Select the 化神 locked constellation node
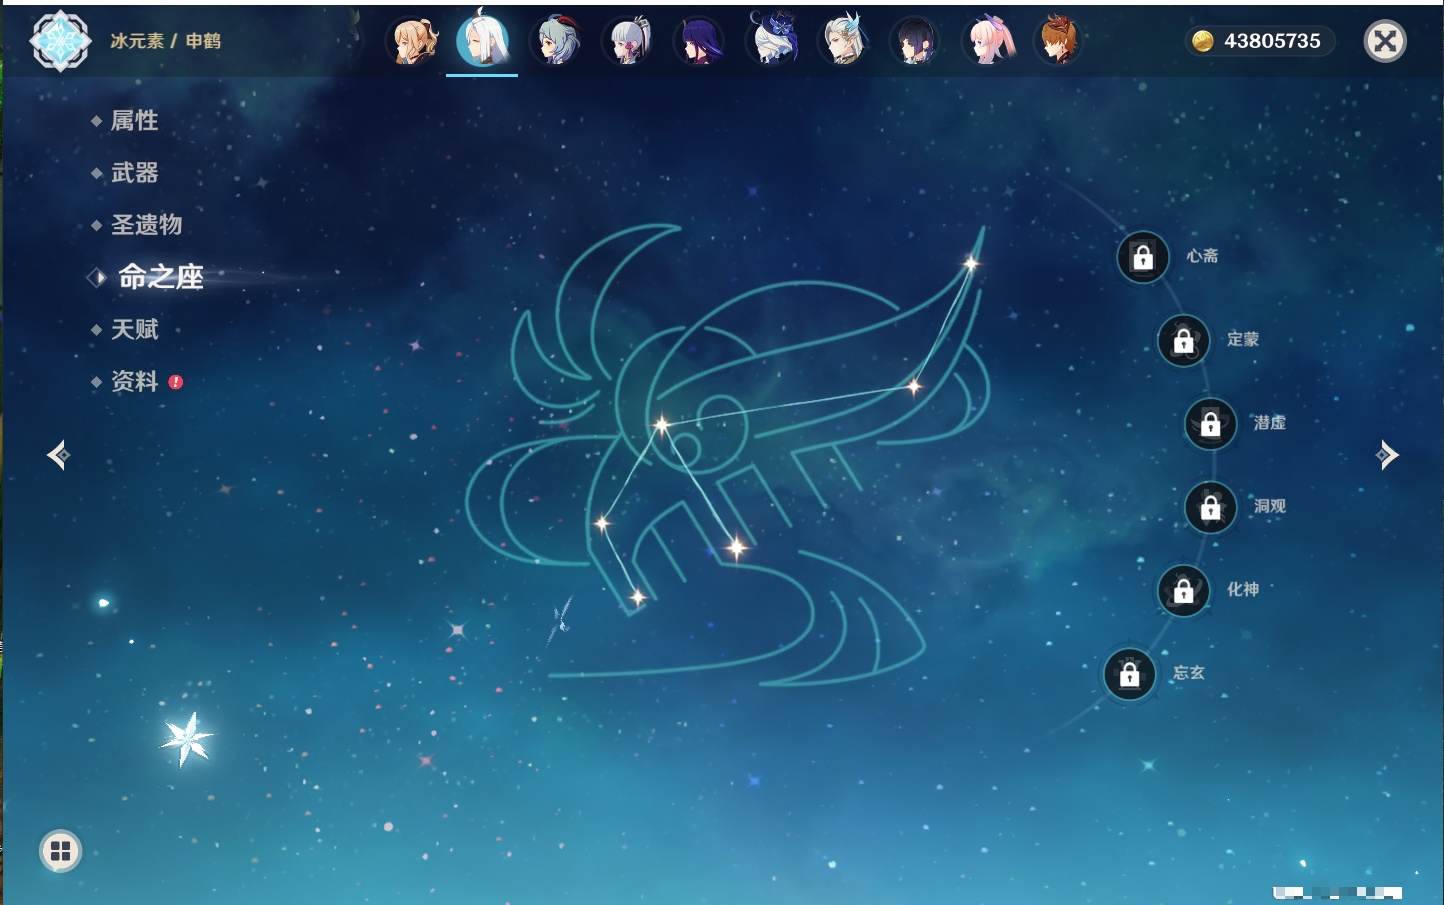This screenshot has width=1444, height=905. coord(1183,591)
